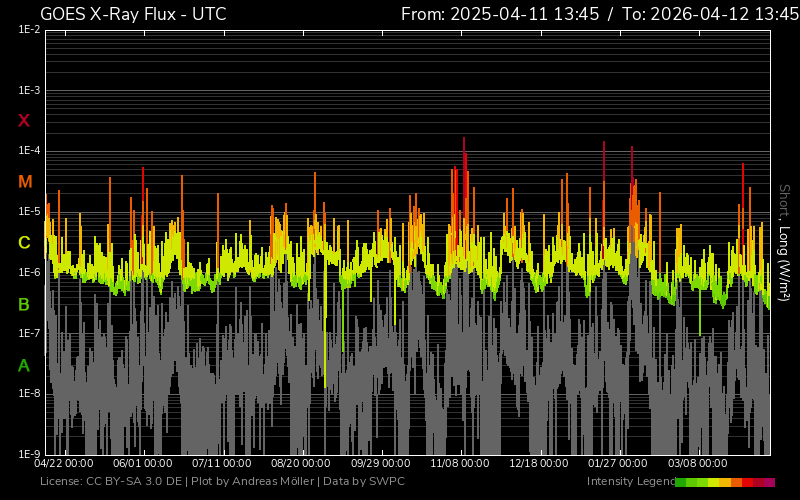Click the red X flare class label
The width and height of the screenshot is (800, 500).
pos(24,121)
